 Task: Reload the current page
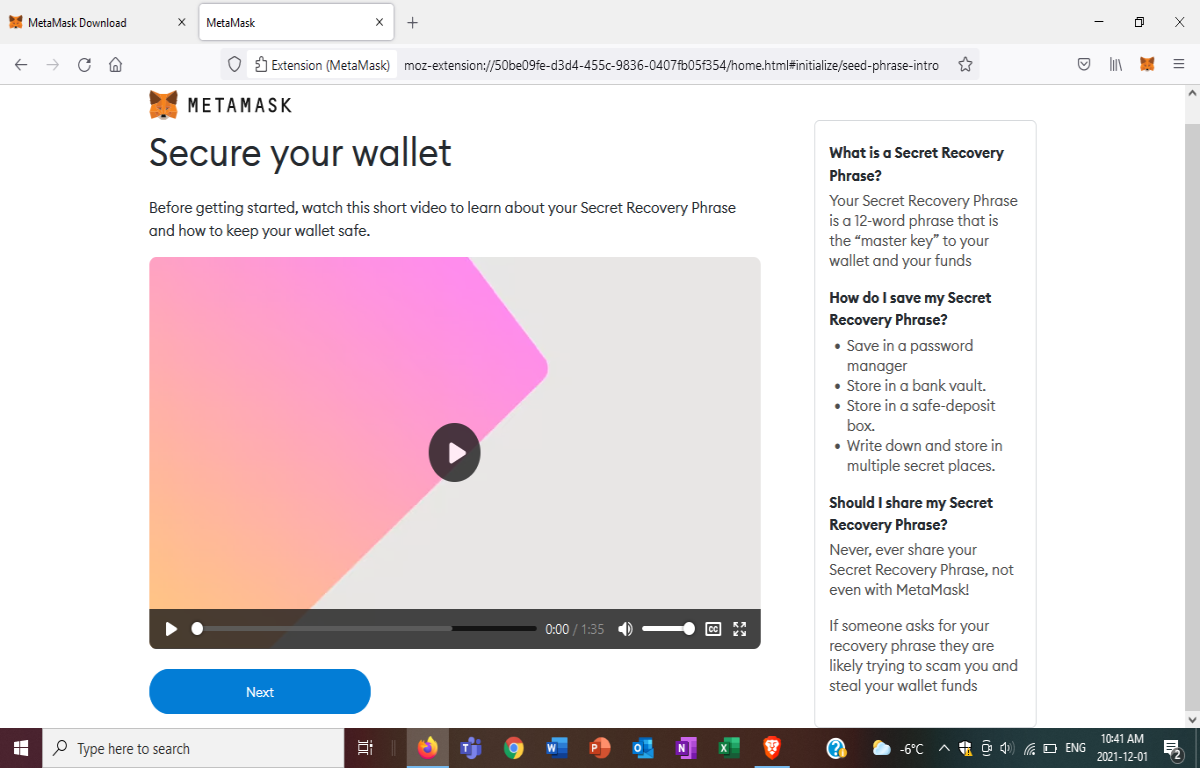pos(84,64)
